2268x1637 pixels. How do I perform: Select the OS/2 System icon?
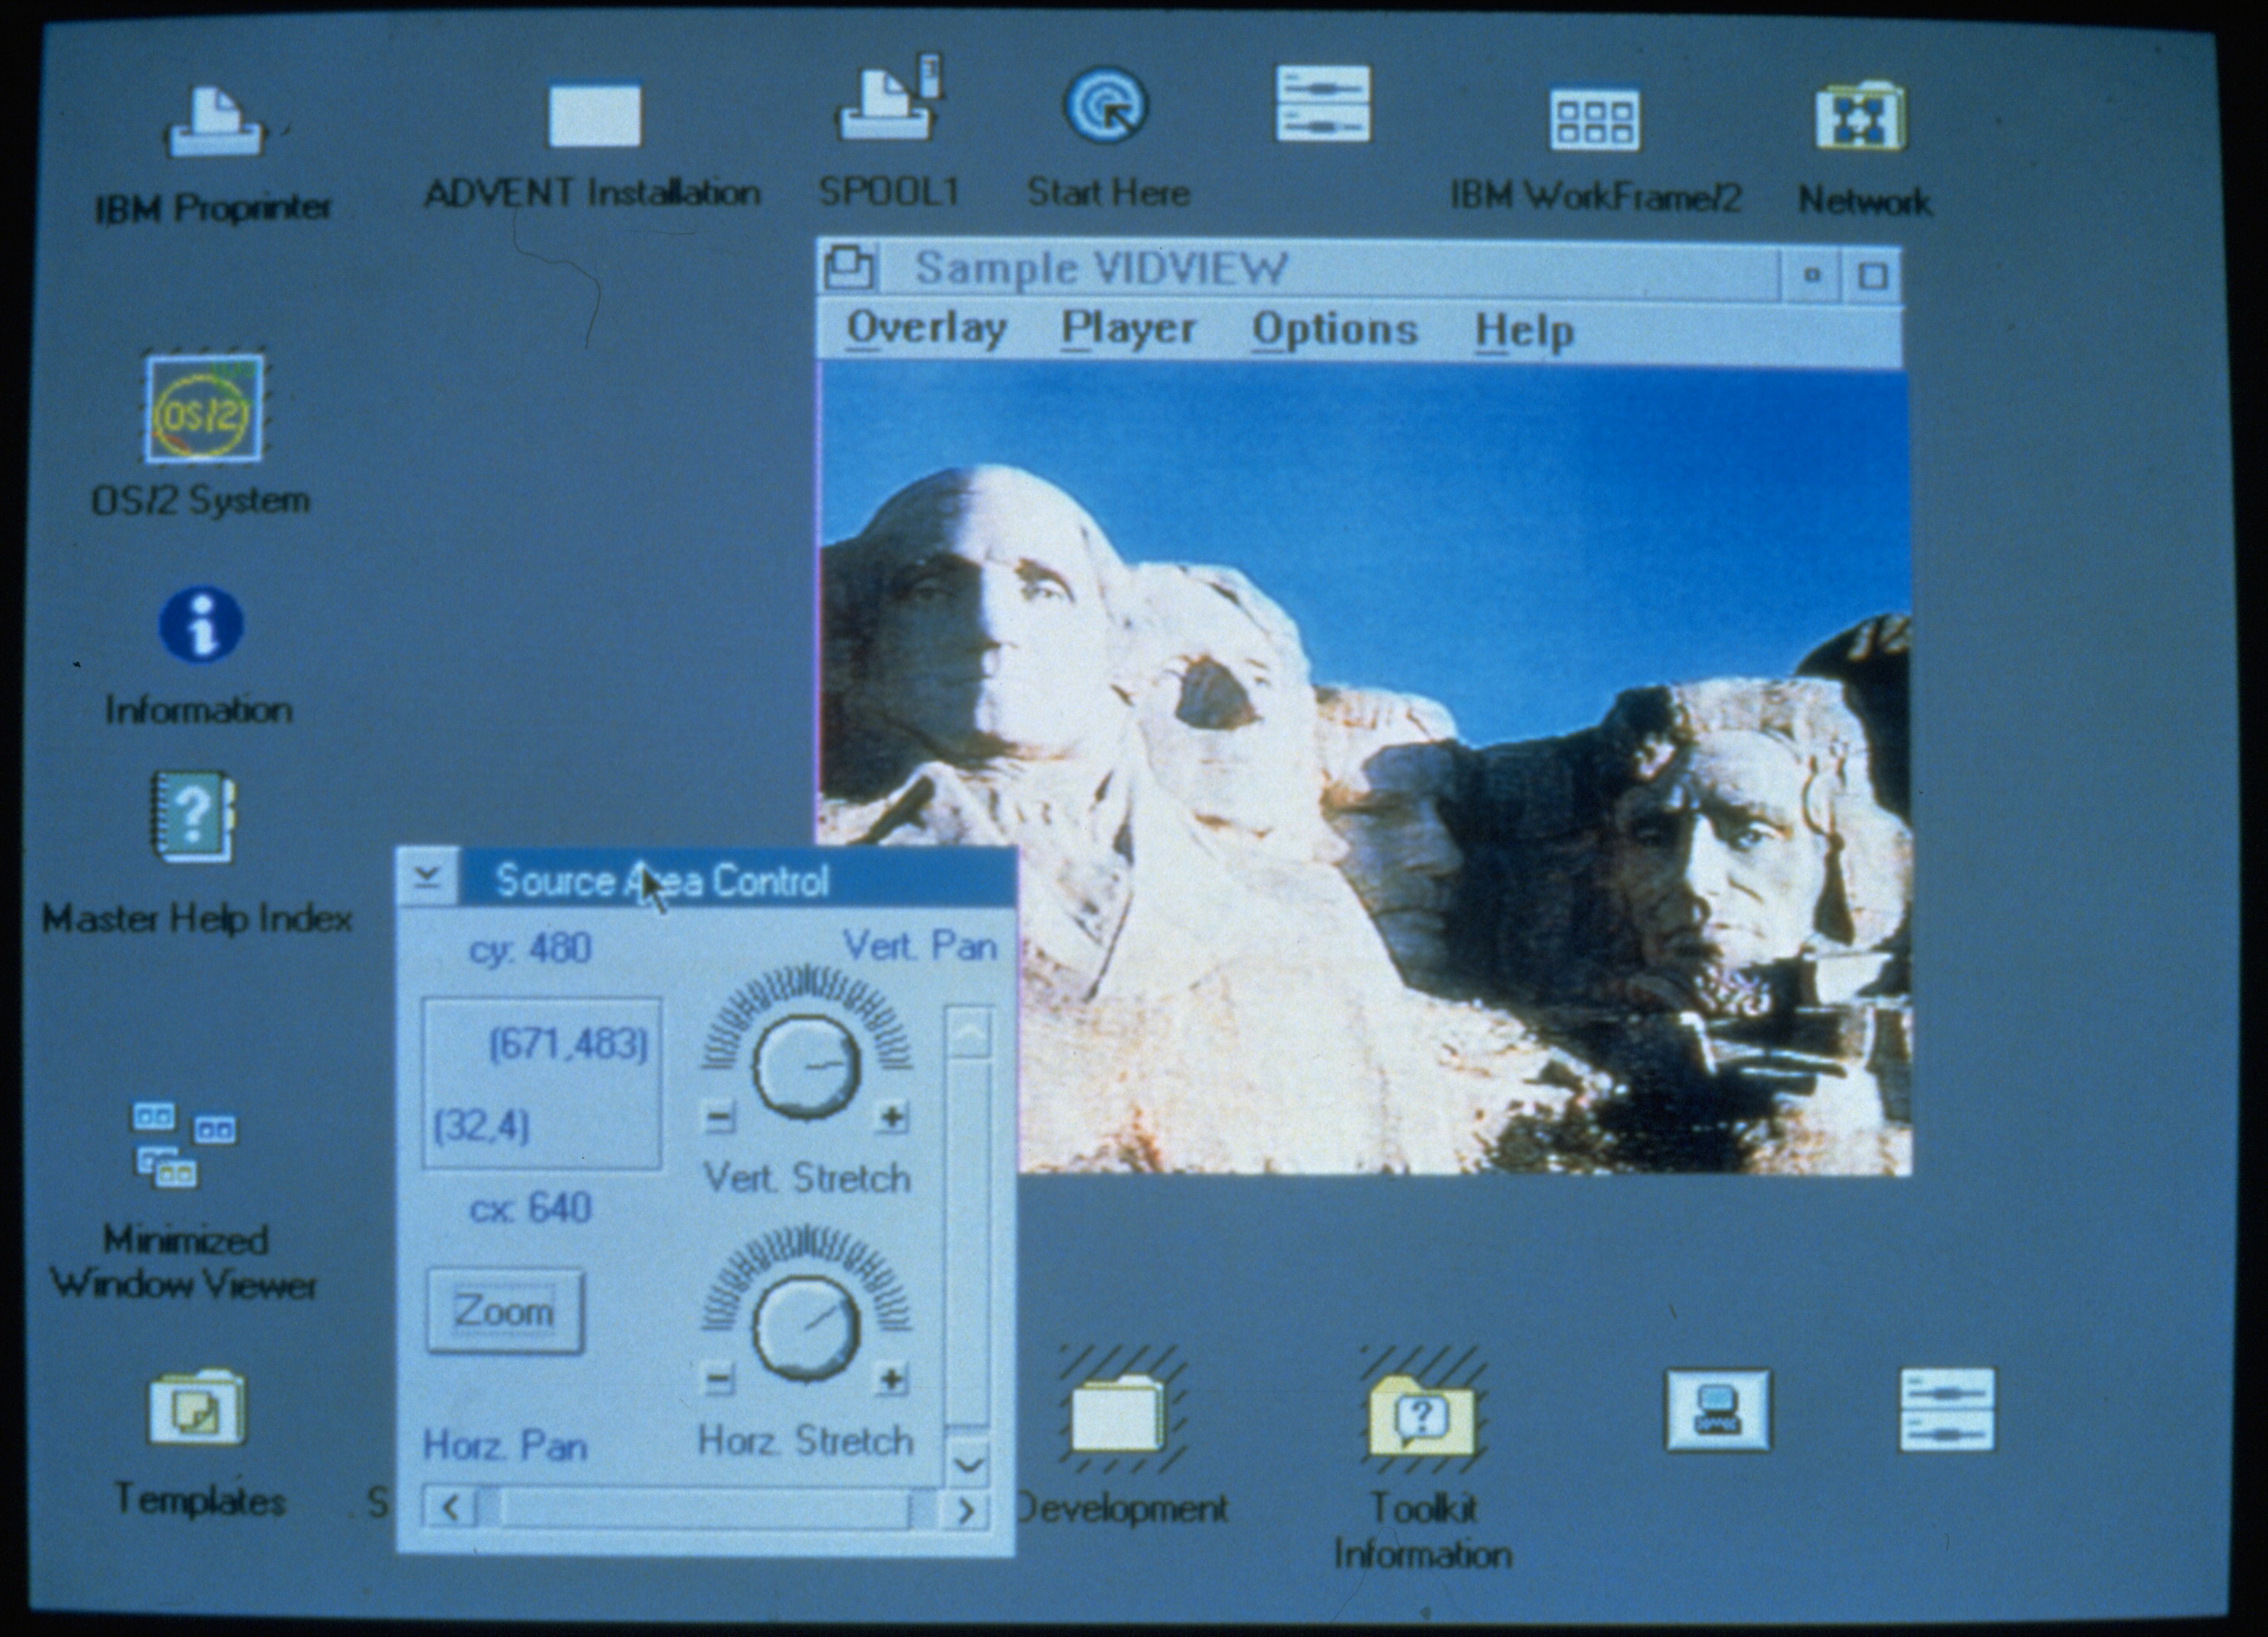204,409
